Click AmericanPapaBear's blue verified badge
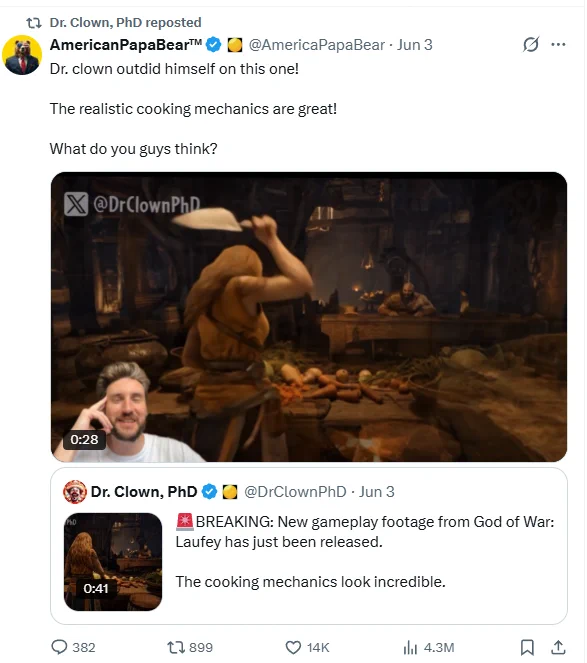 click(214, 44)
